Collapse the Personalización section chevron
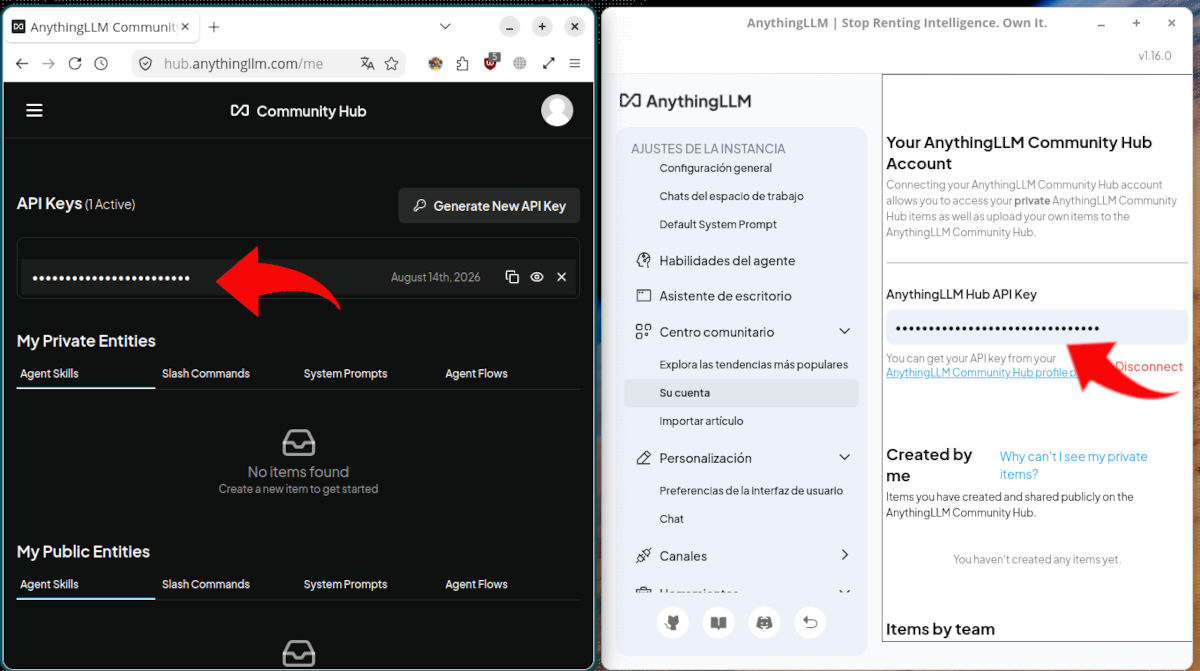The width and height of the screenshot is (1200, 671). (x=844, y=457)
